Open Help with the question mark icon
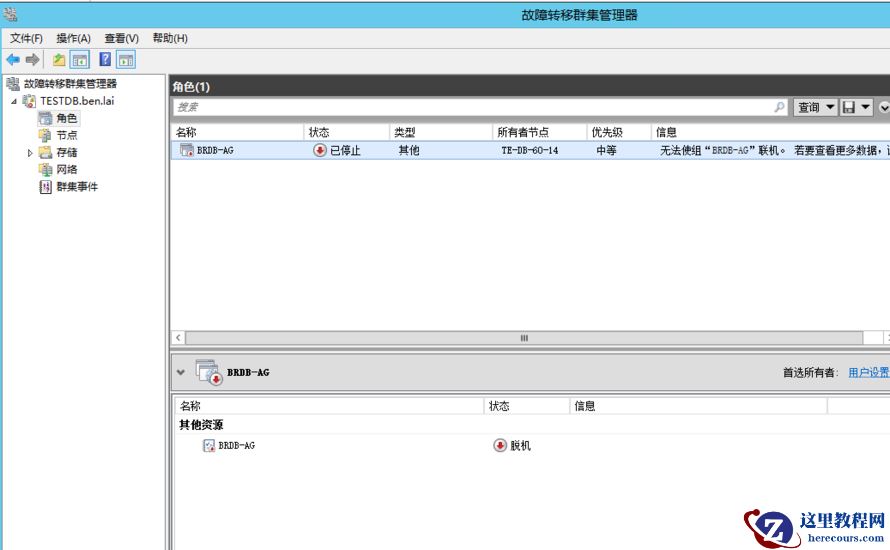 tap(105, 59)
